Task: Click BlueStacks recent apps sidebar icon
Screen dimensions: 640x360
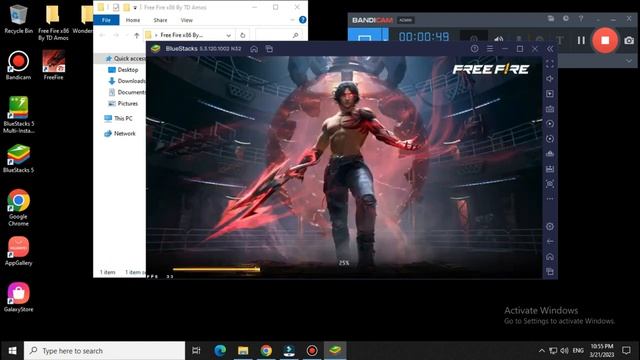Action: click(550, 272)
